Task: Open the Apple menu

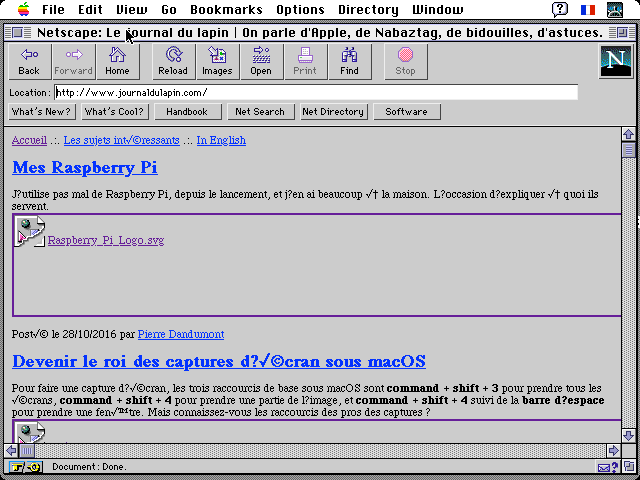Action: click(x=24, y=9)
